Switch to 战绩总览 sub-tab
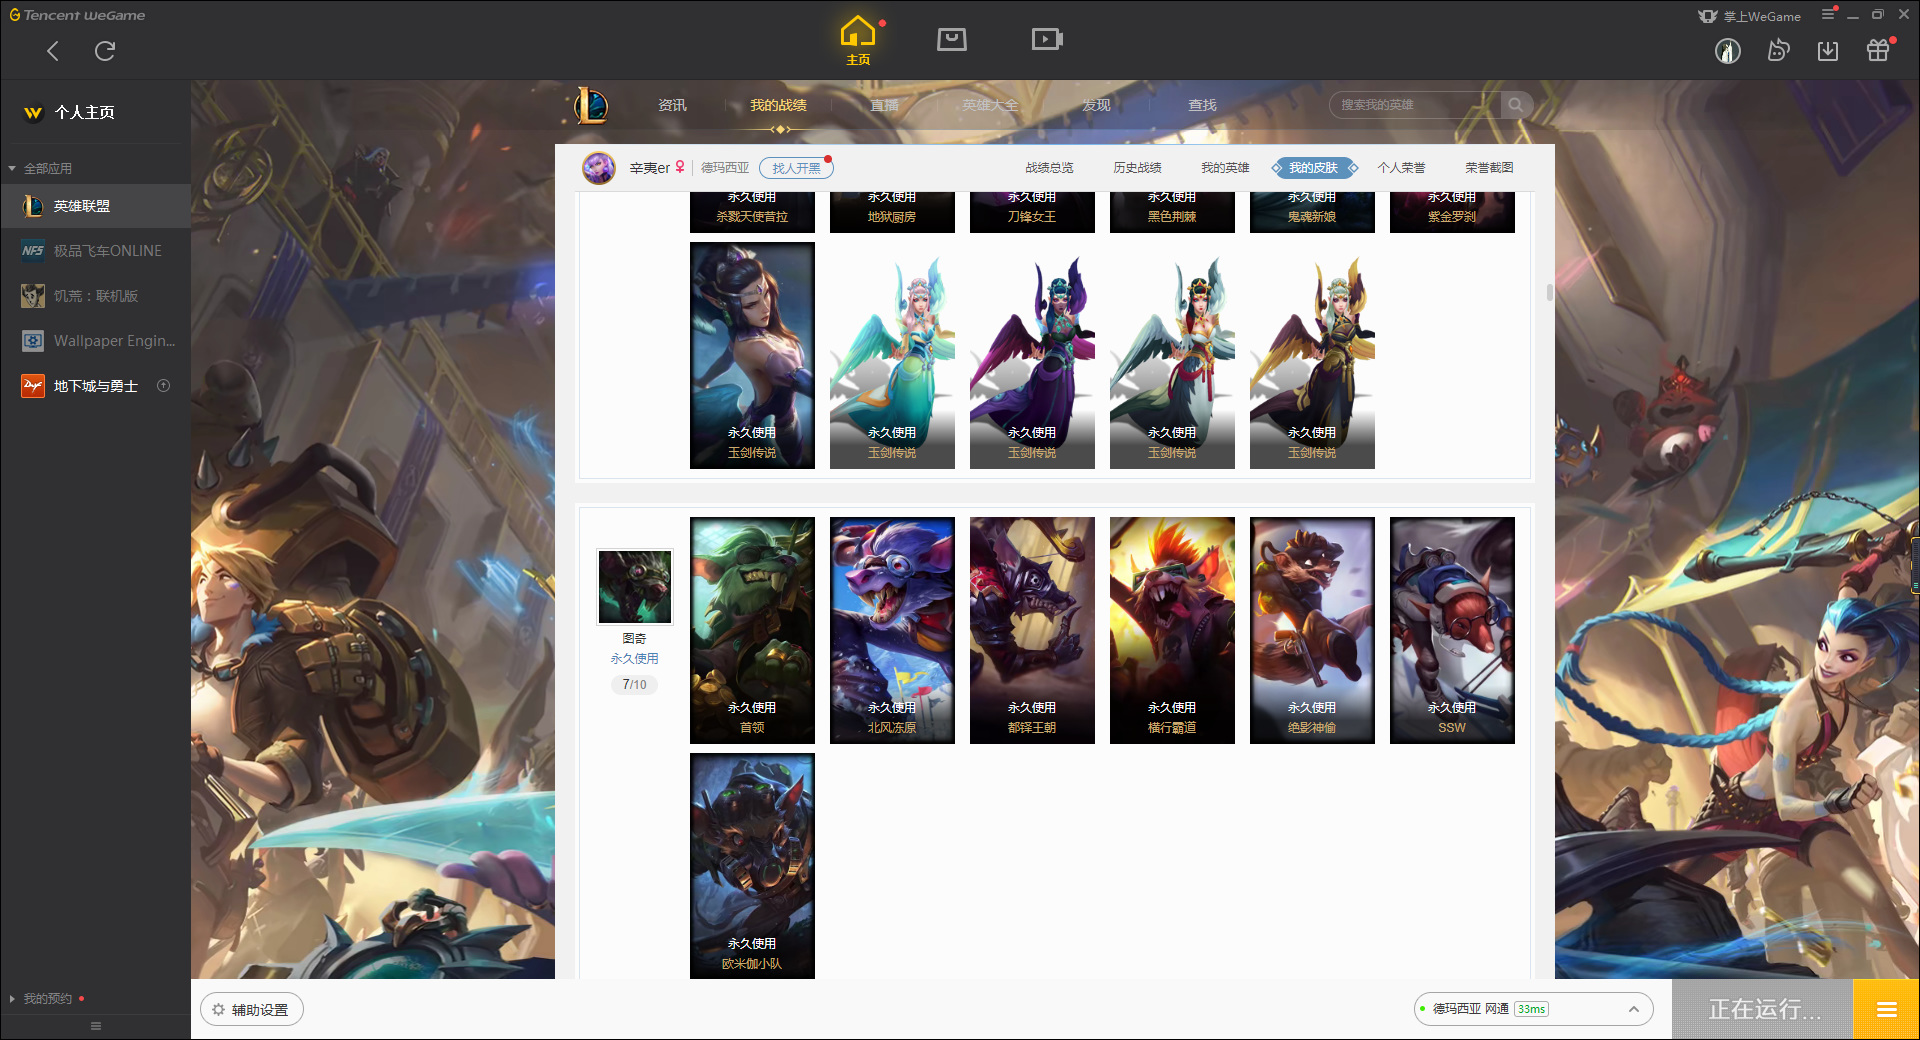Viewport: 1920px width, 1040px height. click(1049, 168)
